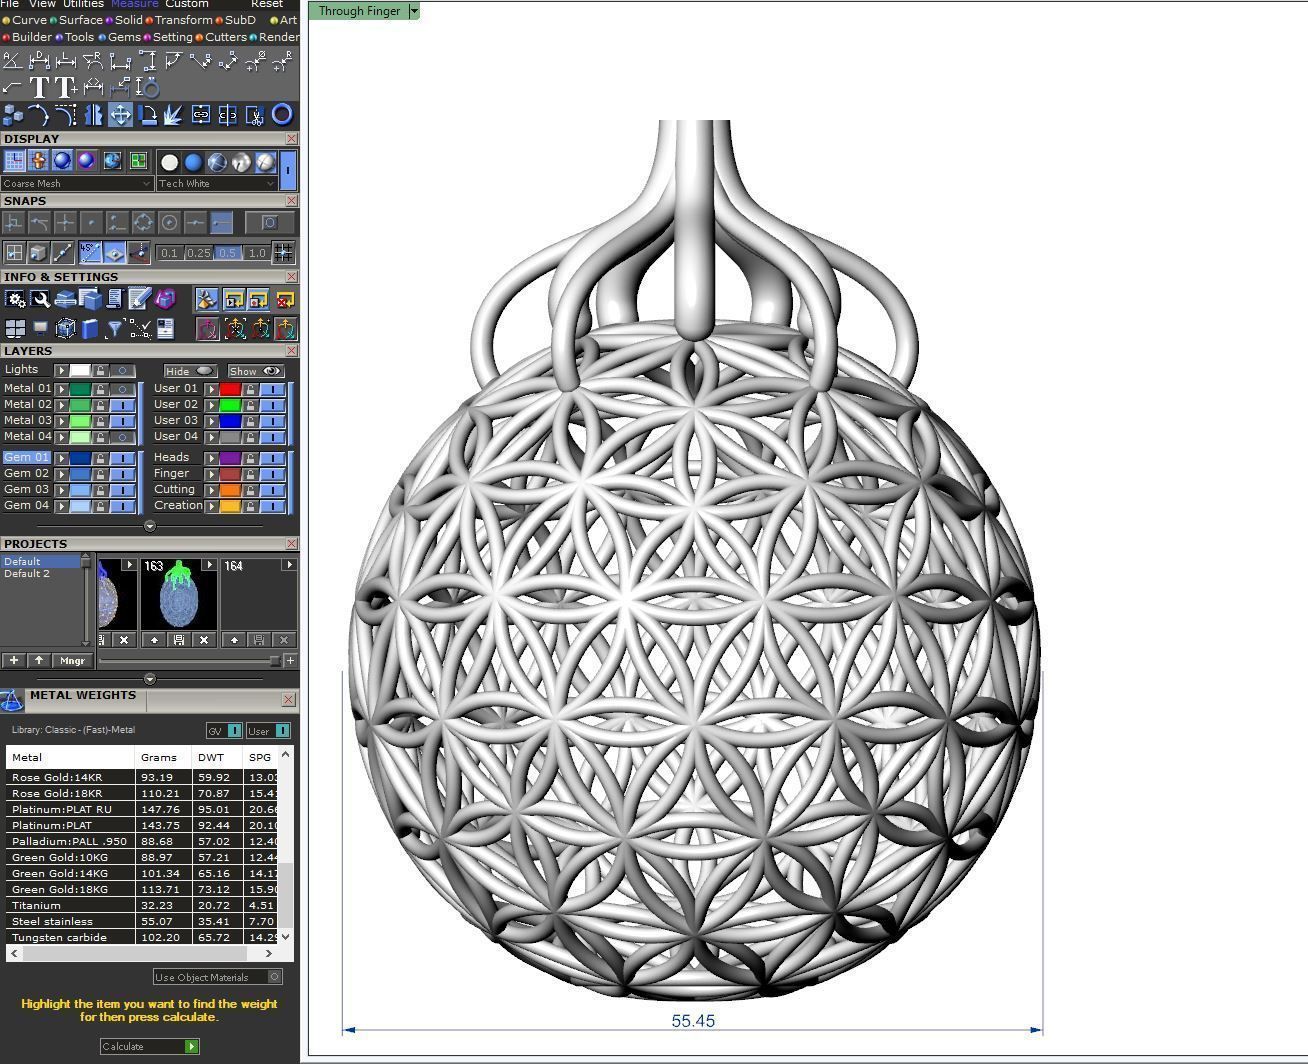Click the four-viewport layout icon

(15, 329)
